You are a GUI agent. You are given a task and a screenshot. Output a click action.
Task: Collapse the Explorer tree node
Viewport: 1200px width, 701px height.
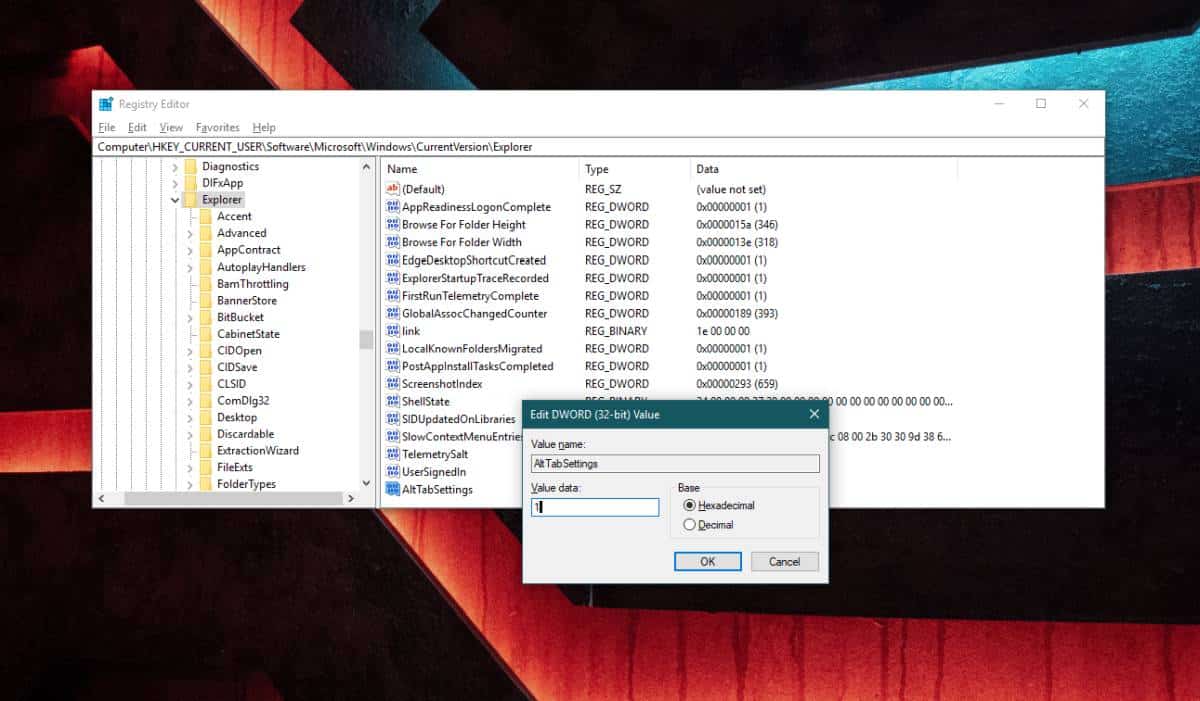177,199
